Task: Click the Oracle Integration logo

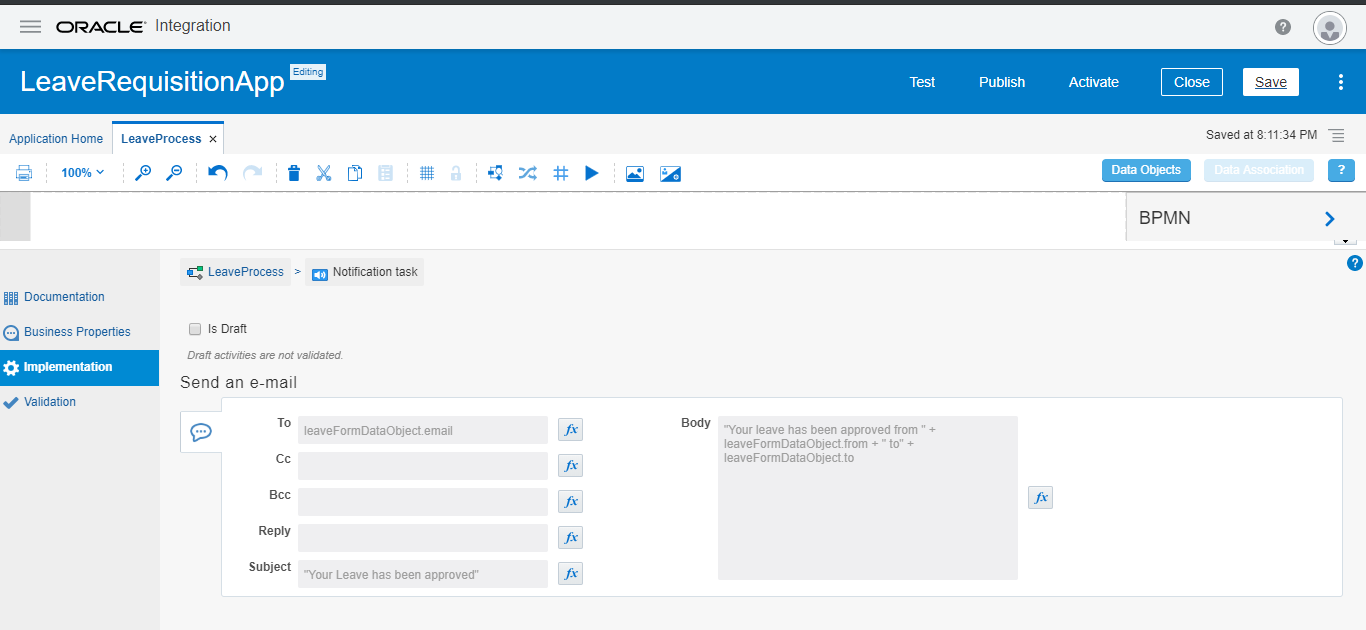Action: 143,26
